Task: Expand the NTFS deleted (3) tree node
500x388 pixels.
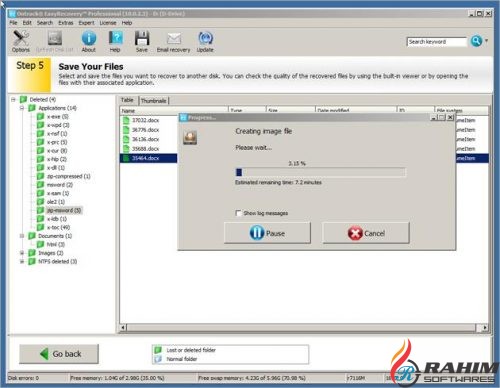Action: [x=22, y=261]
